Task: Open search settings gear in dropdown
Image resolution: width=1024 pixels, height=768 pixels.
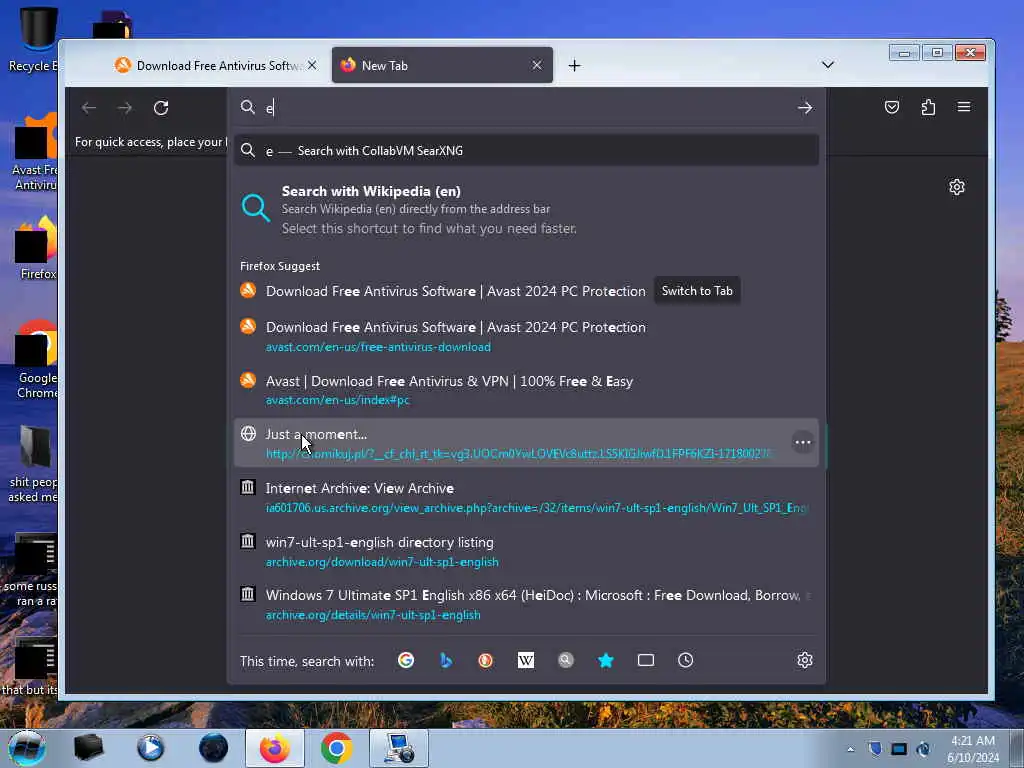Action: (805, 660)
